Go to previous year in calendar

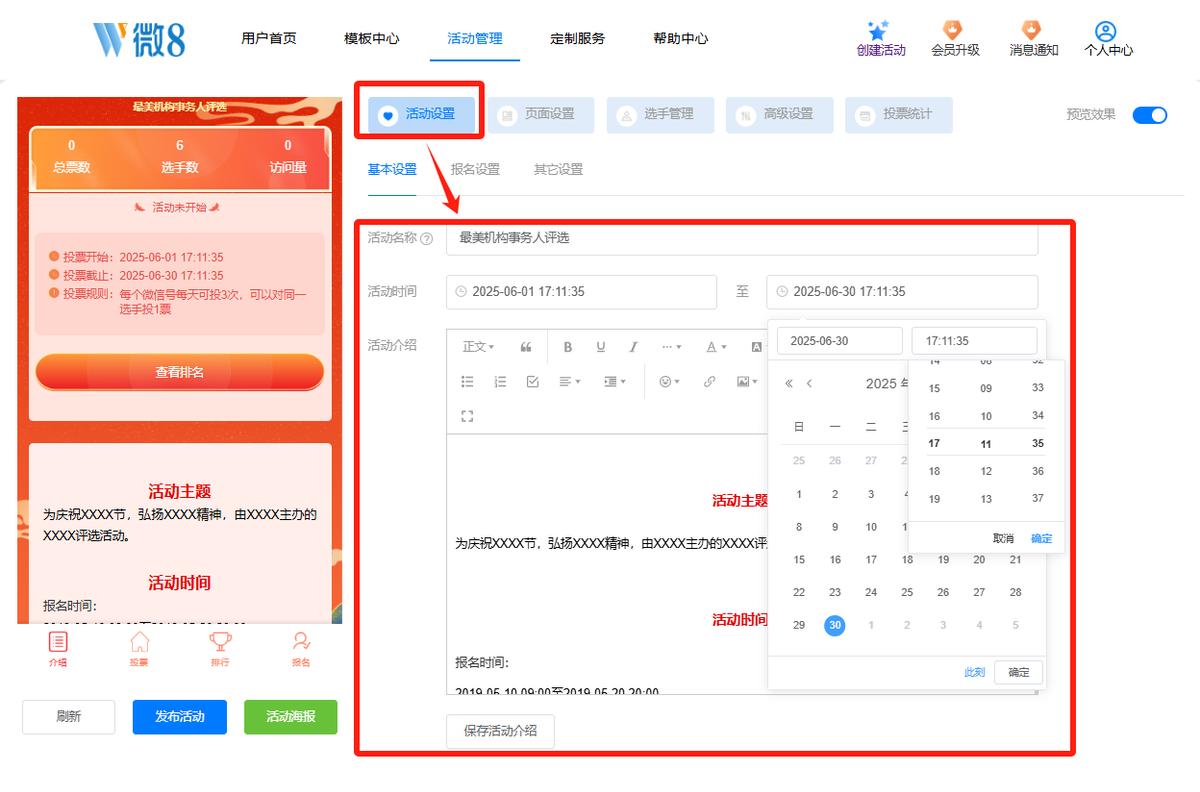pos(789,383)
